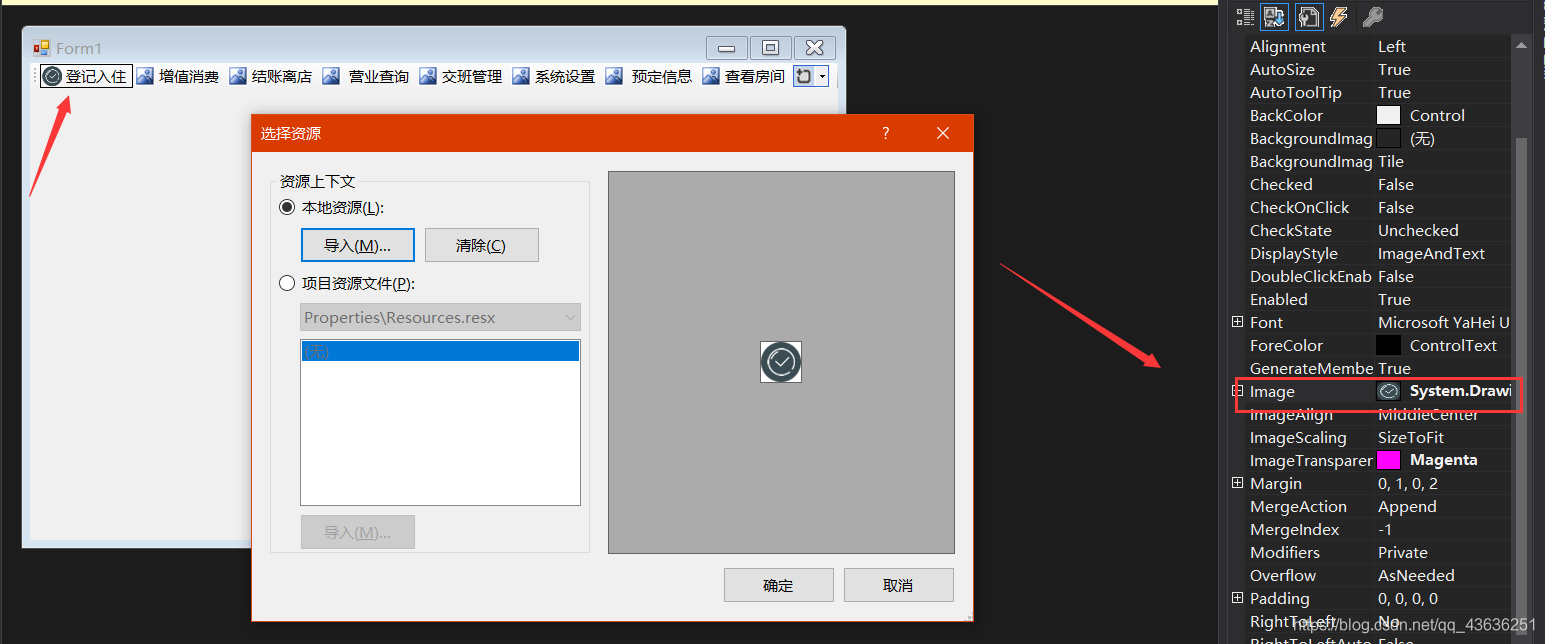Click the toolstrip grip handle
The width and height of the screenshot is (1545, 644).
click(35, 76)
